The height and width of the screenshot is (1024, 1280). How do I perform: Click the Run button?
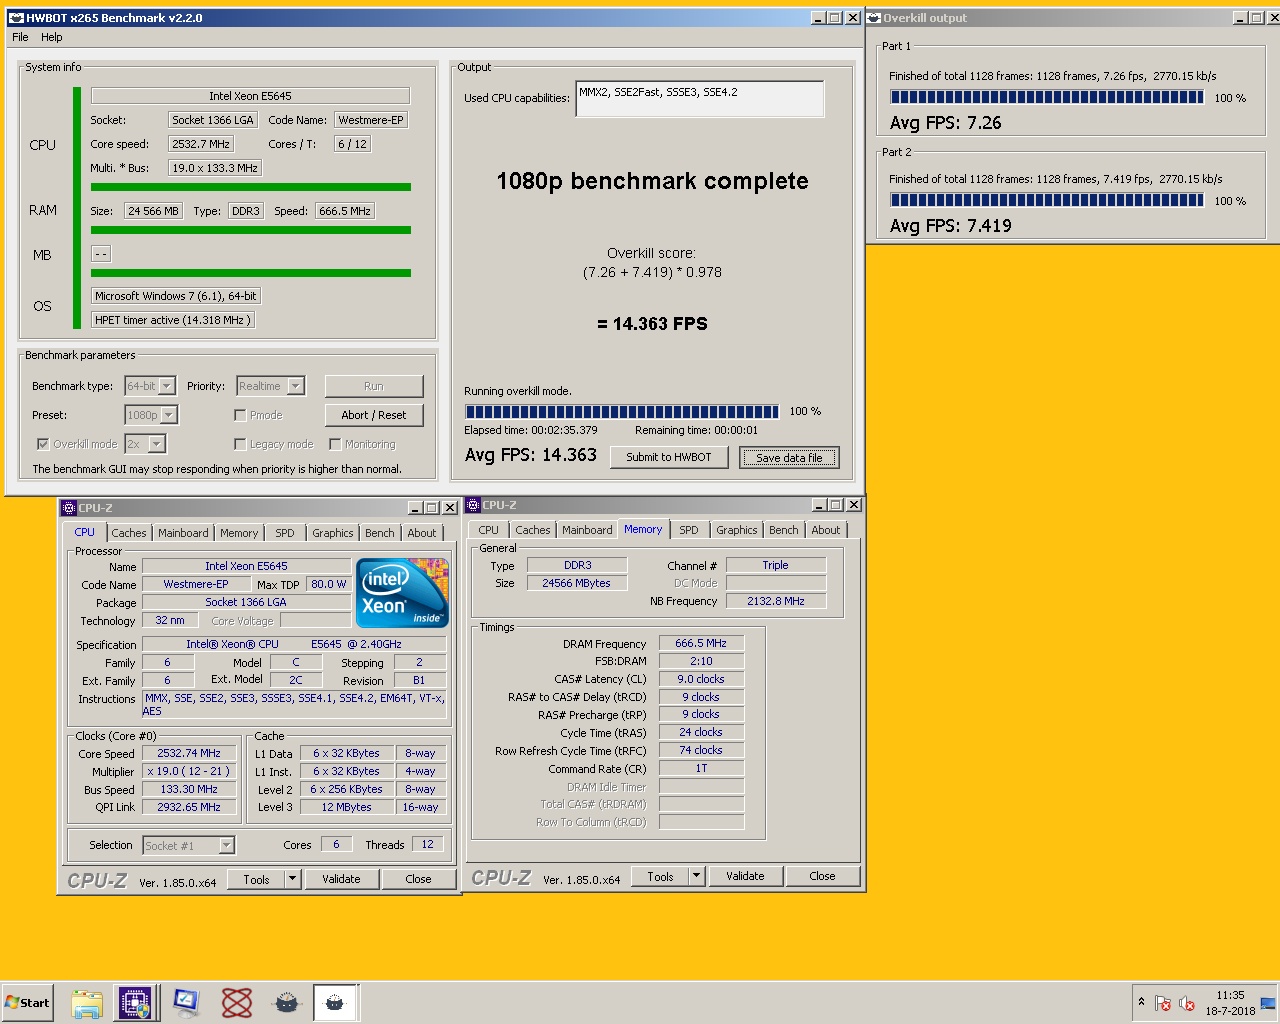point(374,386)
